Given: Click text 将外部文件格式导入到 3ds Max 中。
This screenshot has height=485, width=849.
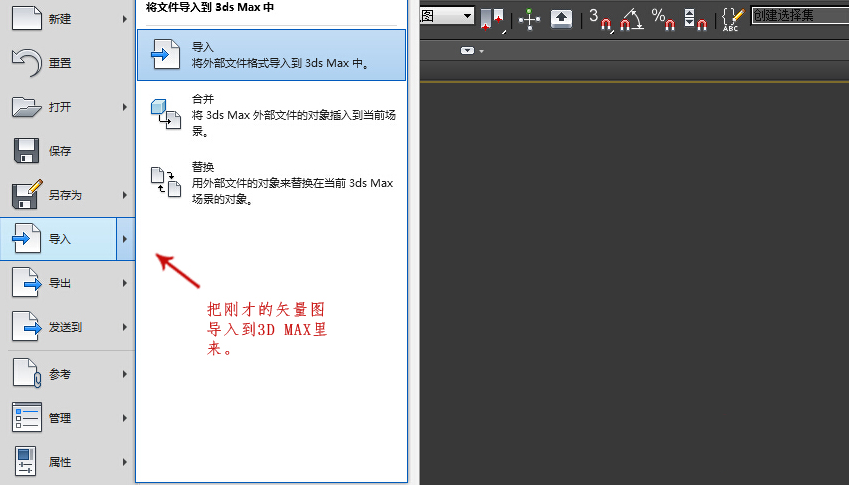Looking at the screenshot, I should (280, 63).
